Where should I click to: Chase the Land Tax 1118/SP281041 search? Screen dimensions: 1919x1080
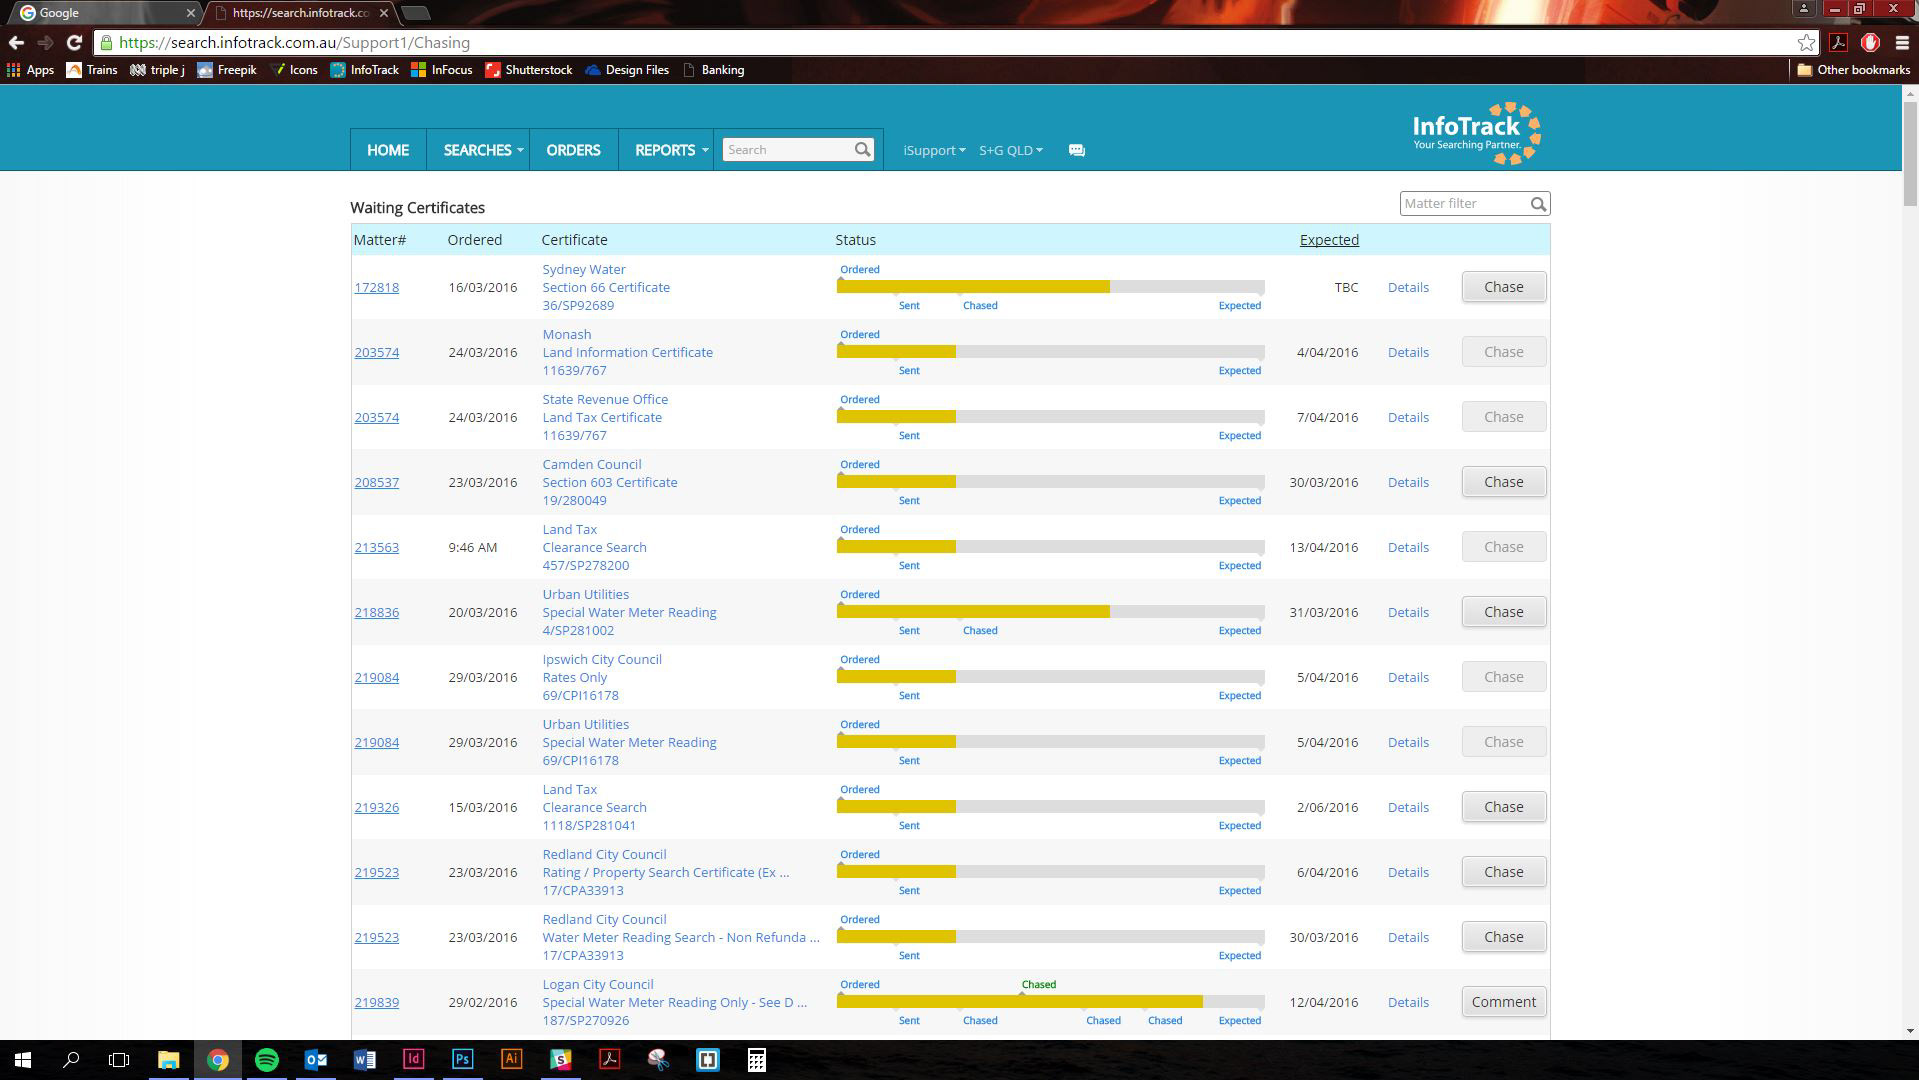[1504, 807]
